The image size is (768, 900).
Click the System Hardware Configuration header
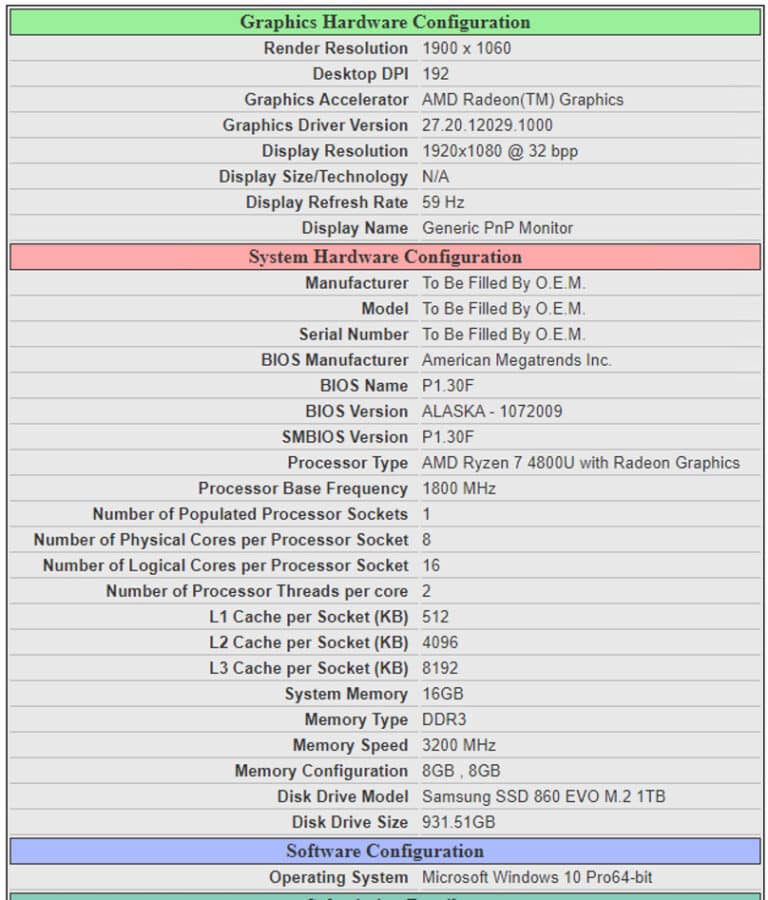pyautogui.click(x=385, y=257)
